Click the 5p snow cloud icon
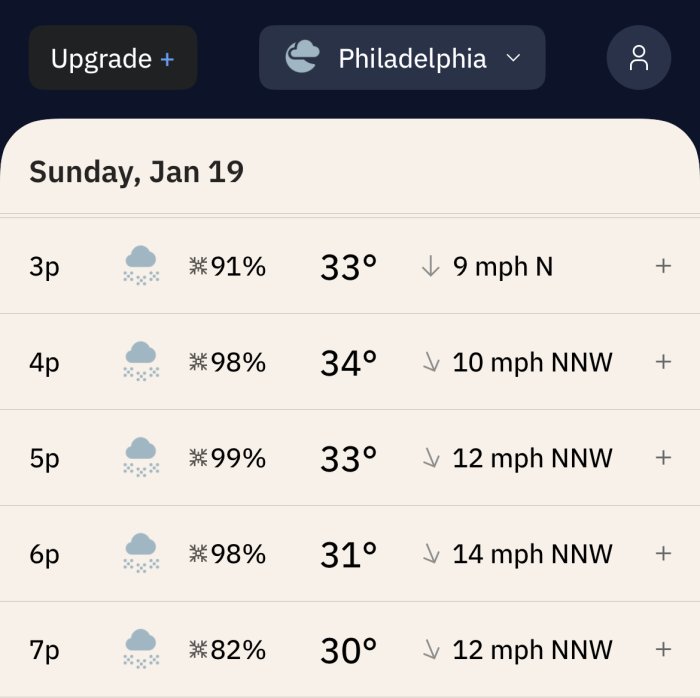This screenshot has width=700, height=698. click(141, 457)
